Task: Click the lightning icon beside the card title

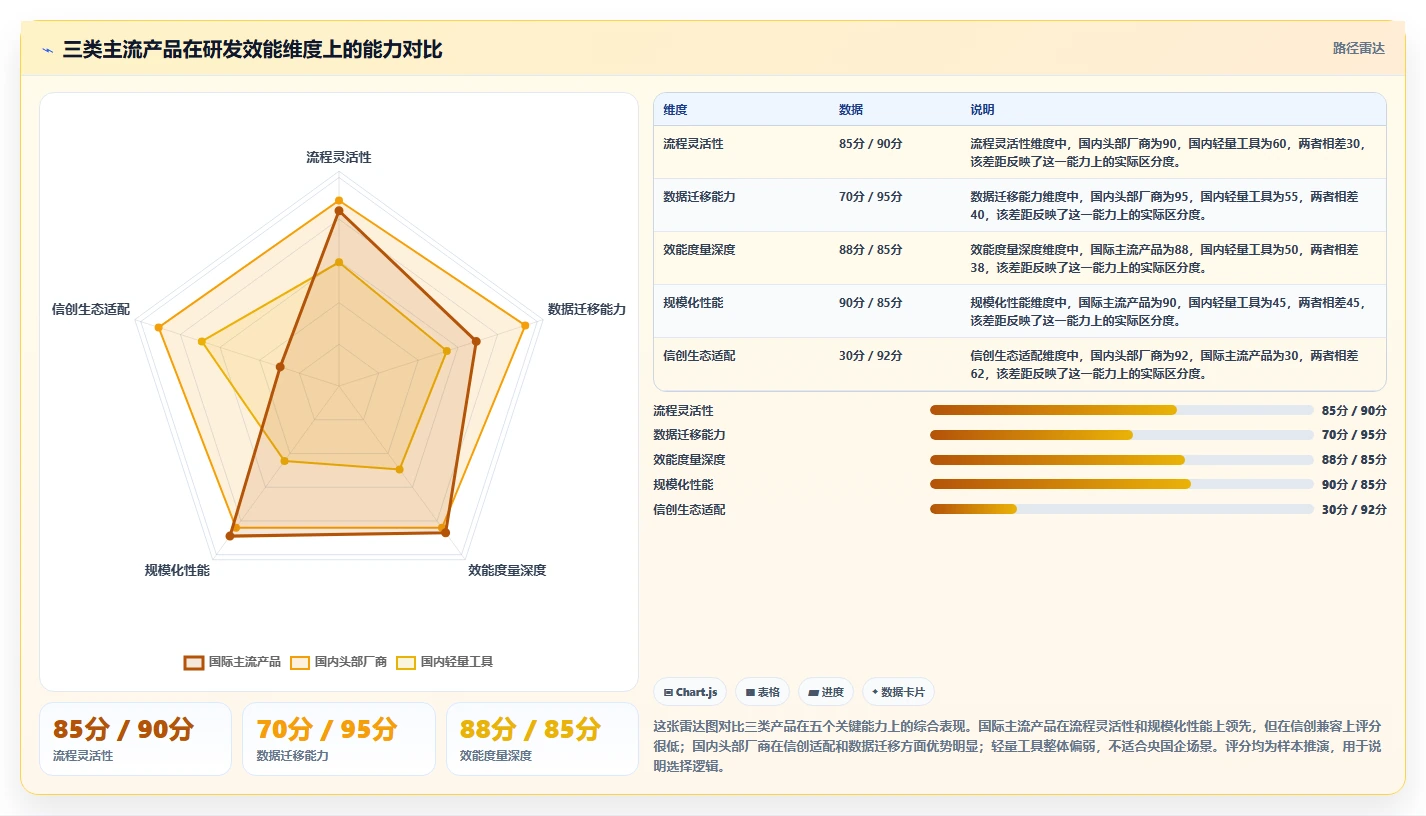Action: coord(47,50)
